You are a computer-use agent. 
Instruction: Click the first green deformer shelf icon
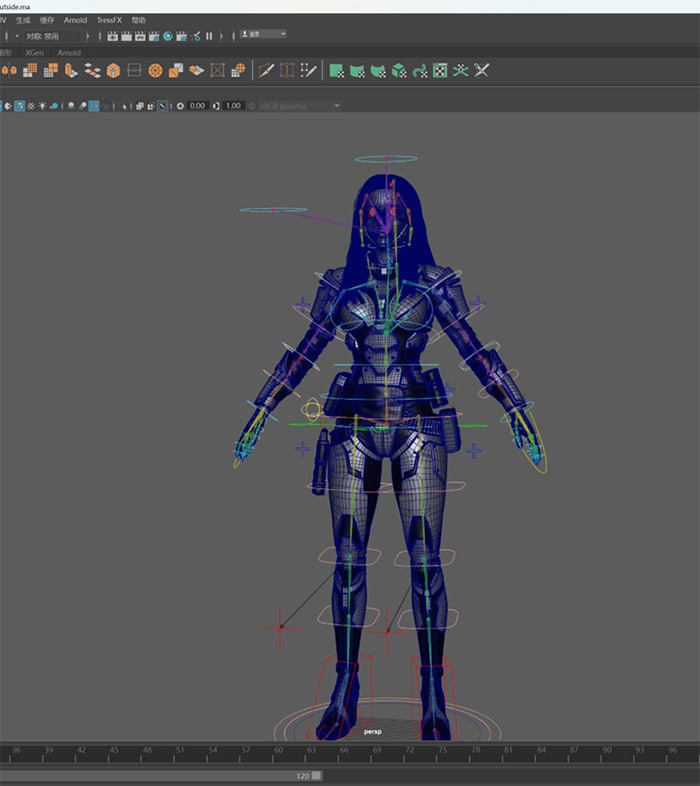[337, 70]
